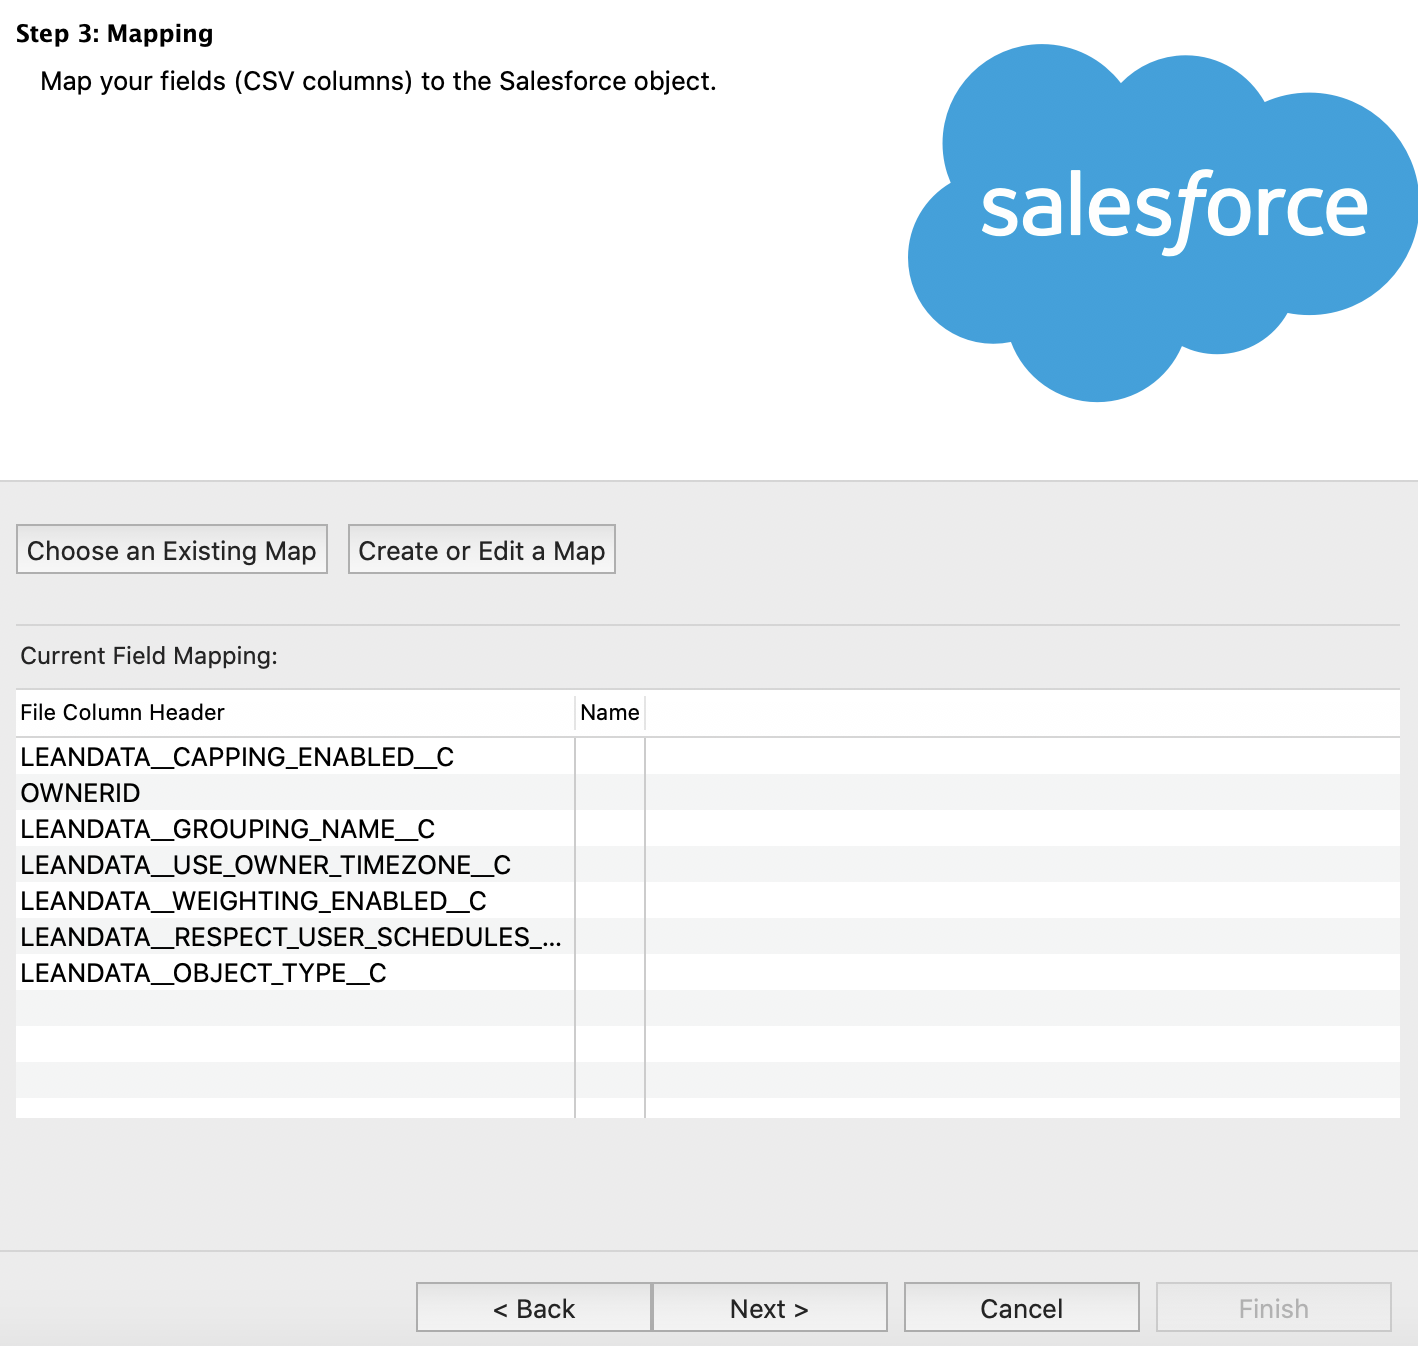This screenshot has width=1418, height=1346.
Task: Click the Current Field Mapping label
Action: (x=149, y=656)
